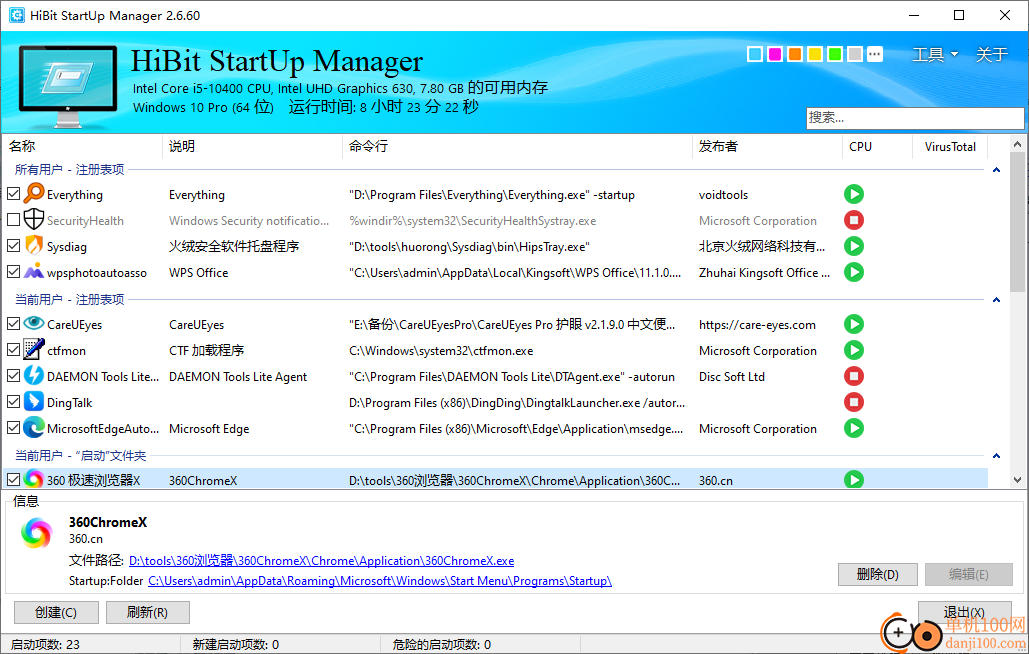Image resolution: width=1029 pixels, height=654 pixels.
Task: Click the CareUEyes eye icon
Action: 33,323
